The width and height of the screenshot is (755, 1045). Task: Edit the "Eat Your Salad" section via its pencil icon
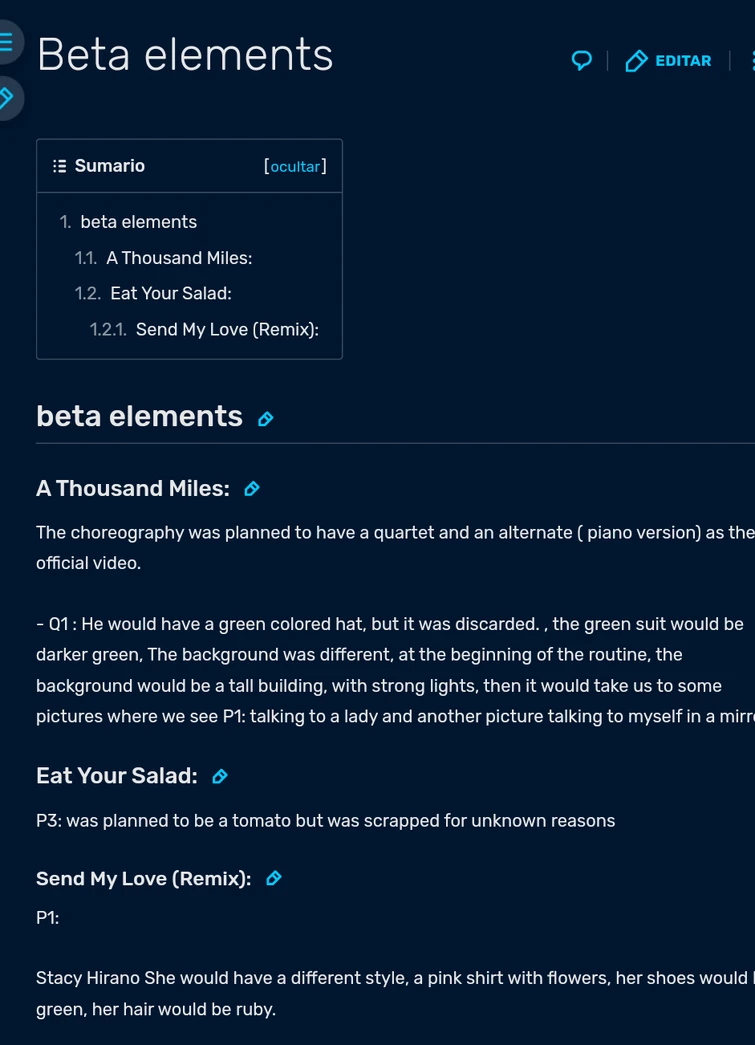(218, 776)
